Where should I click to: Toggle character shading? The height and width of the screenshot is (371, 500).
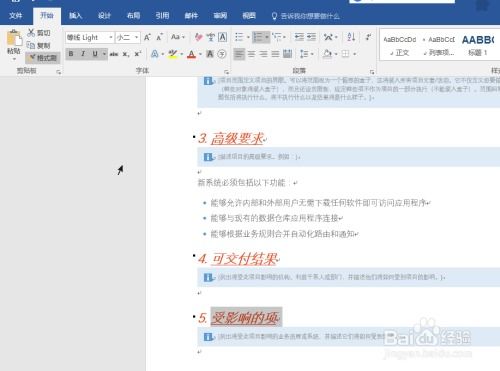tap(210, 54)
